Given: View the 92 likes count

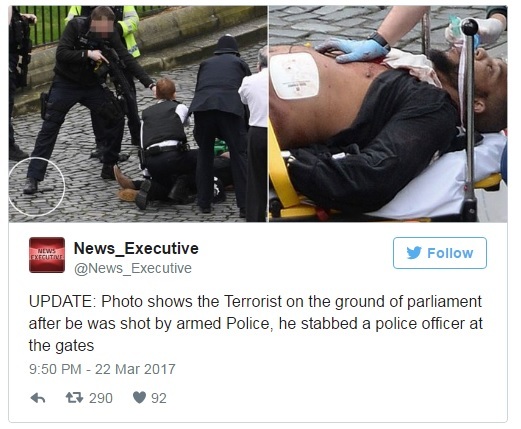Looking at the screenshot, I should click(x=159, y=398).
